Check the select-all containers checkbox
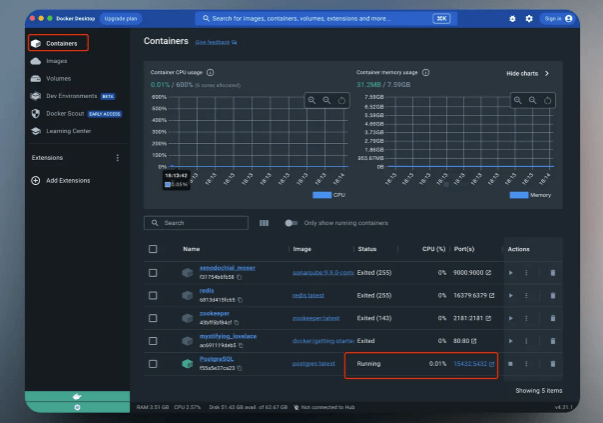Image resolution: width=603 pixels, height=423 pixels. [x=153, y=249]
